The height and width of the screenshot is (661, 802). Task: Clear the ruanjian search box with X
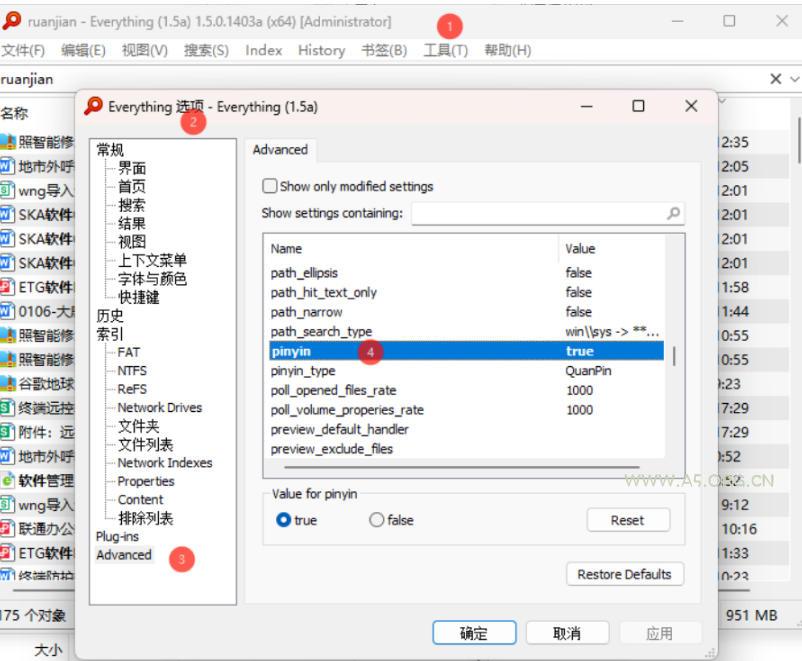[775, 79]
